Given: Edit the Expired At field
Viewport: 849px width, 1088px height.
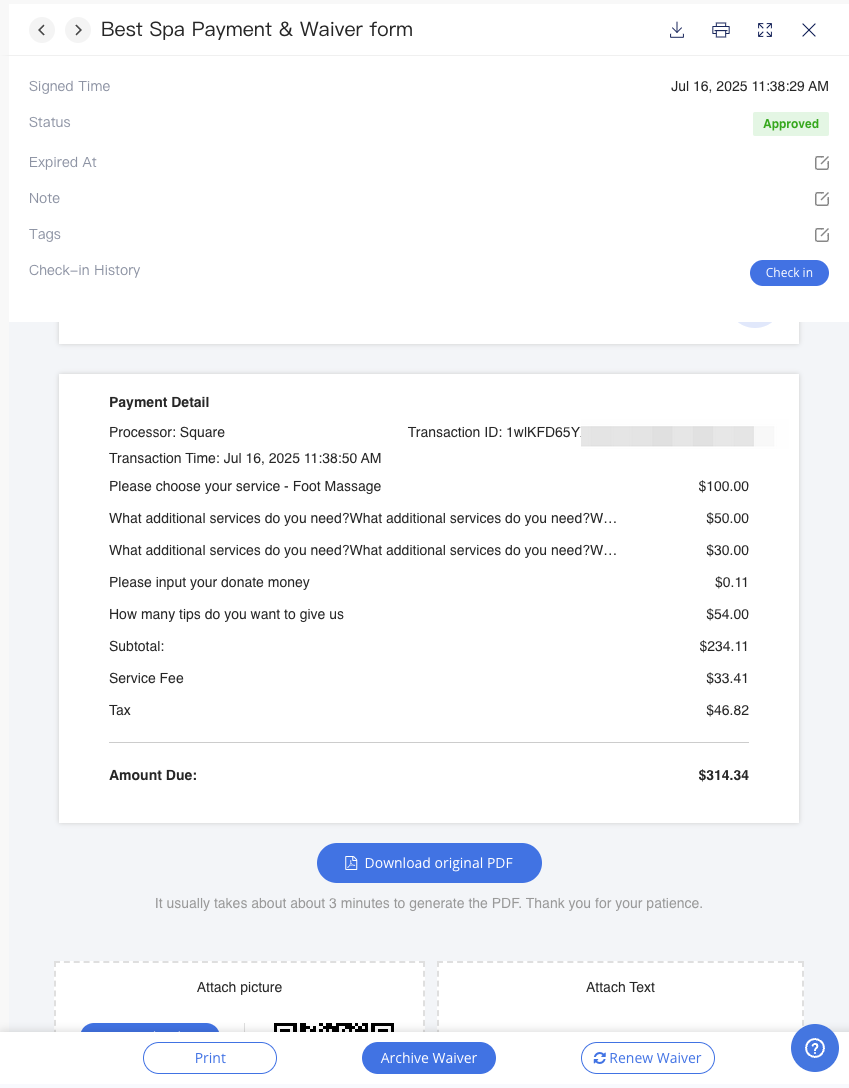Looking at the screenshot, I should point(822,163).
